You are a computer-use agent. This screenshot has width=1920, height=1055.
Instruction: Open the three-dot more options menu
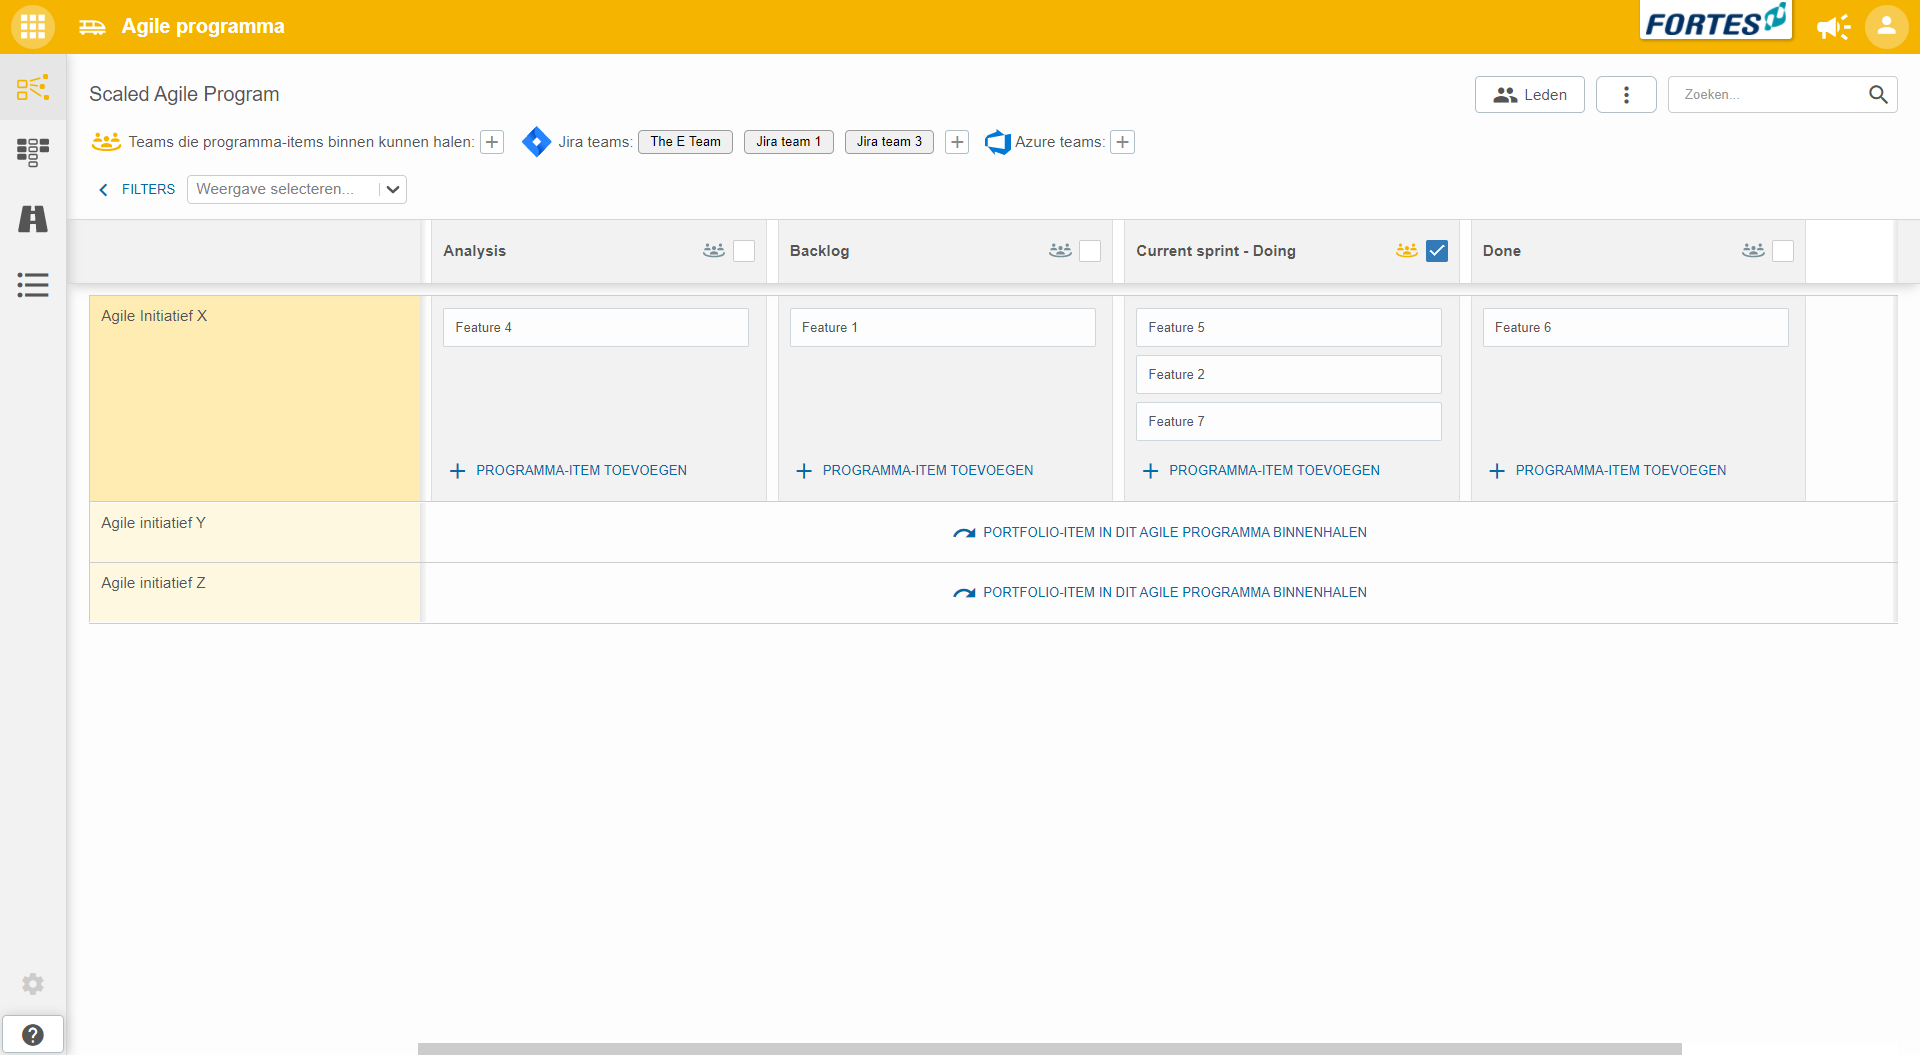click(1626, 95)
